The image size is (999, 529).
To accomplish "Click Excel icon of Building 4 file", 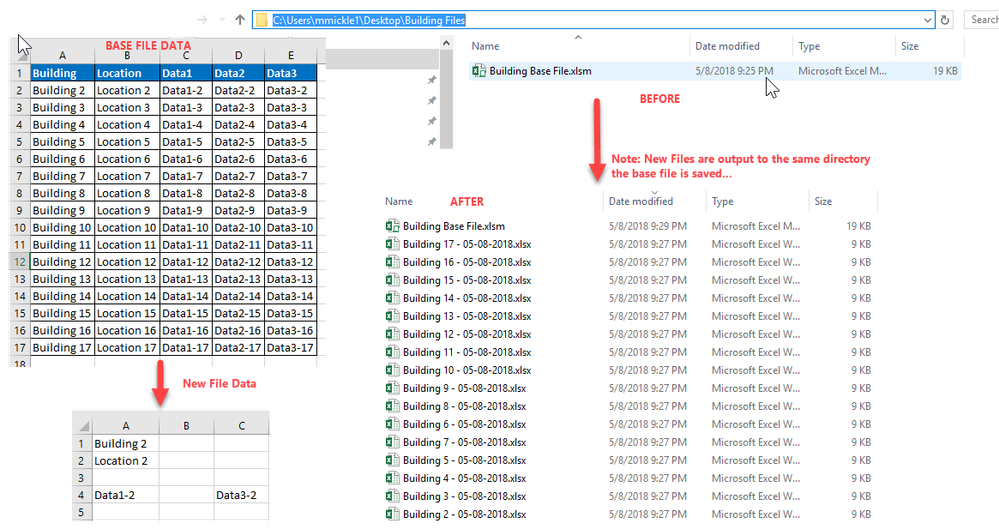I will click(392, 478).
